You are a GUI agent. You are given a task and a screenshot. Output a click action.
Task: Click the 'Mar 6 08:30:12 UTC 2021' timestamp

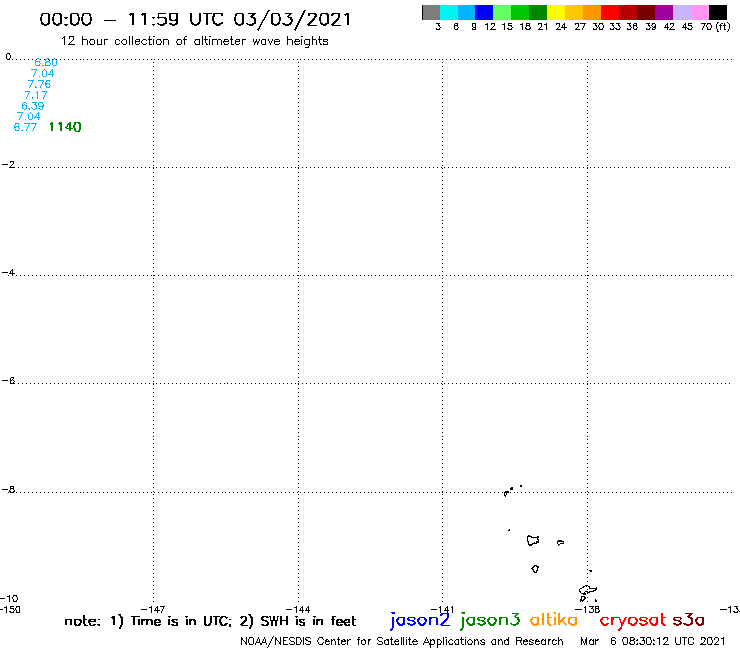(x=652, y=642)
